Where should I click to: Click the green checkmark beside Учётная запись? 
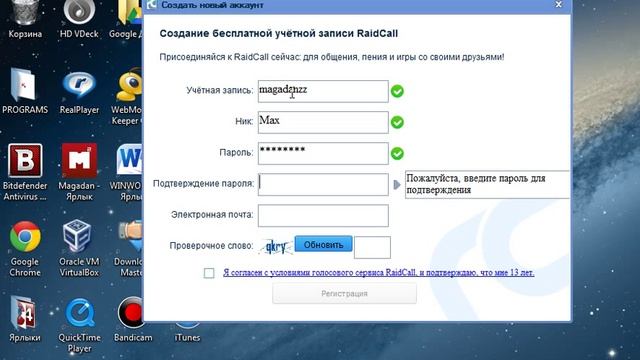point(397,91)
